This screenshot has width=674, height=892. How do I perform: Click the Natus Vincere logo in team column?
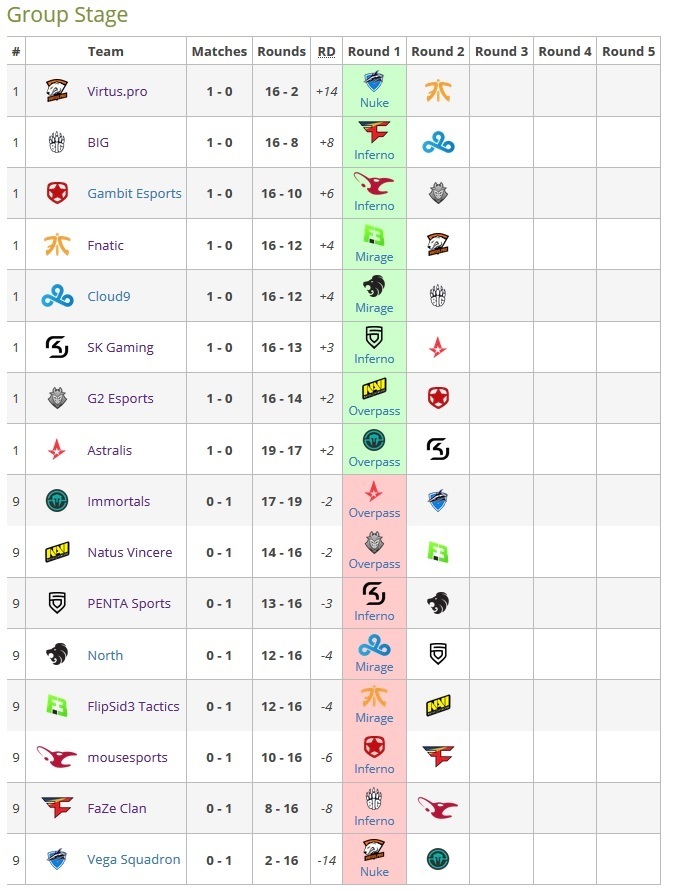click(57, 552)
